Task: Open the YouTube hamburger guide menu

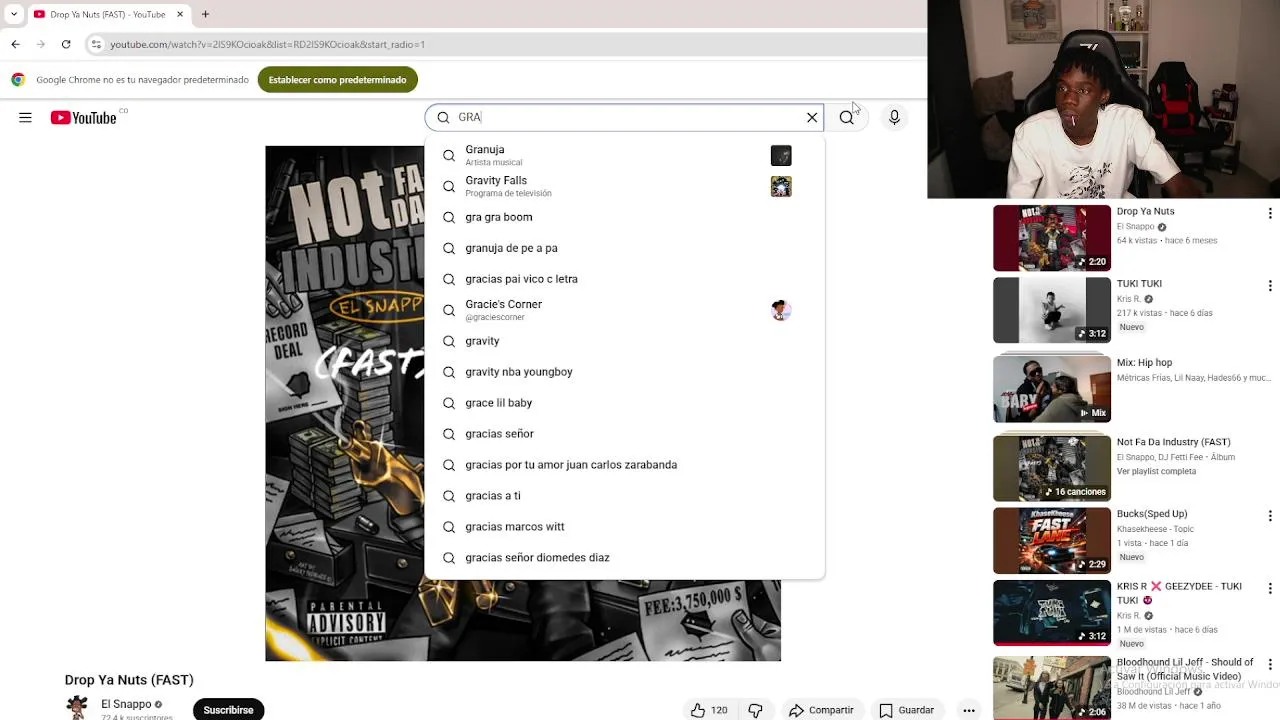Action: point(25,118)
